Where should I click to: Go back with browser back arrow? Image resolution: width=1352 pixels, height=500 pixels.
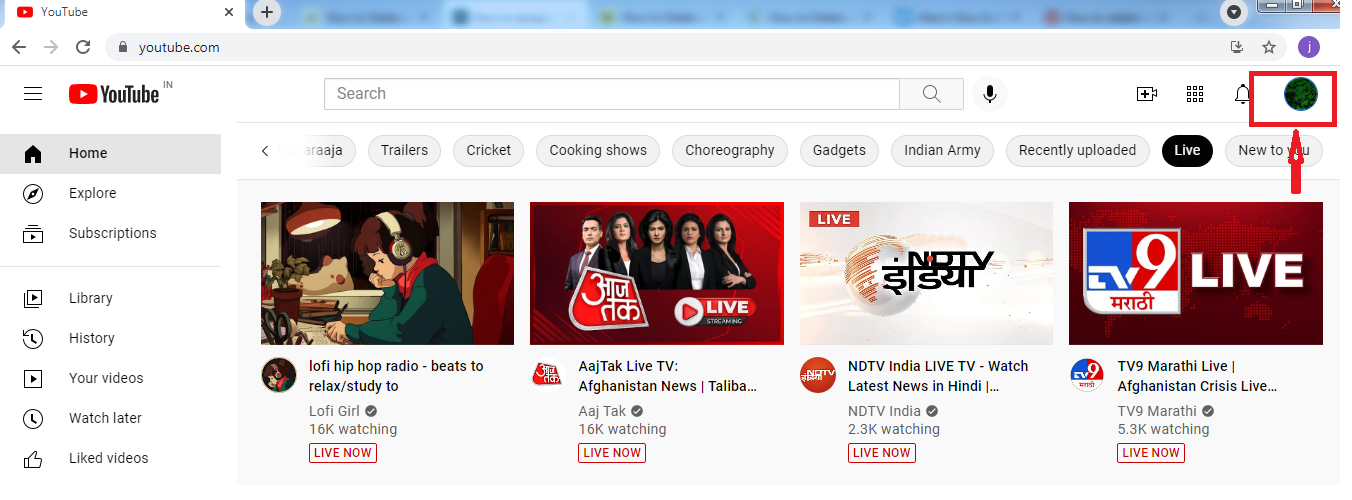[x=19, y=47]
